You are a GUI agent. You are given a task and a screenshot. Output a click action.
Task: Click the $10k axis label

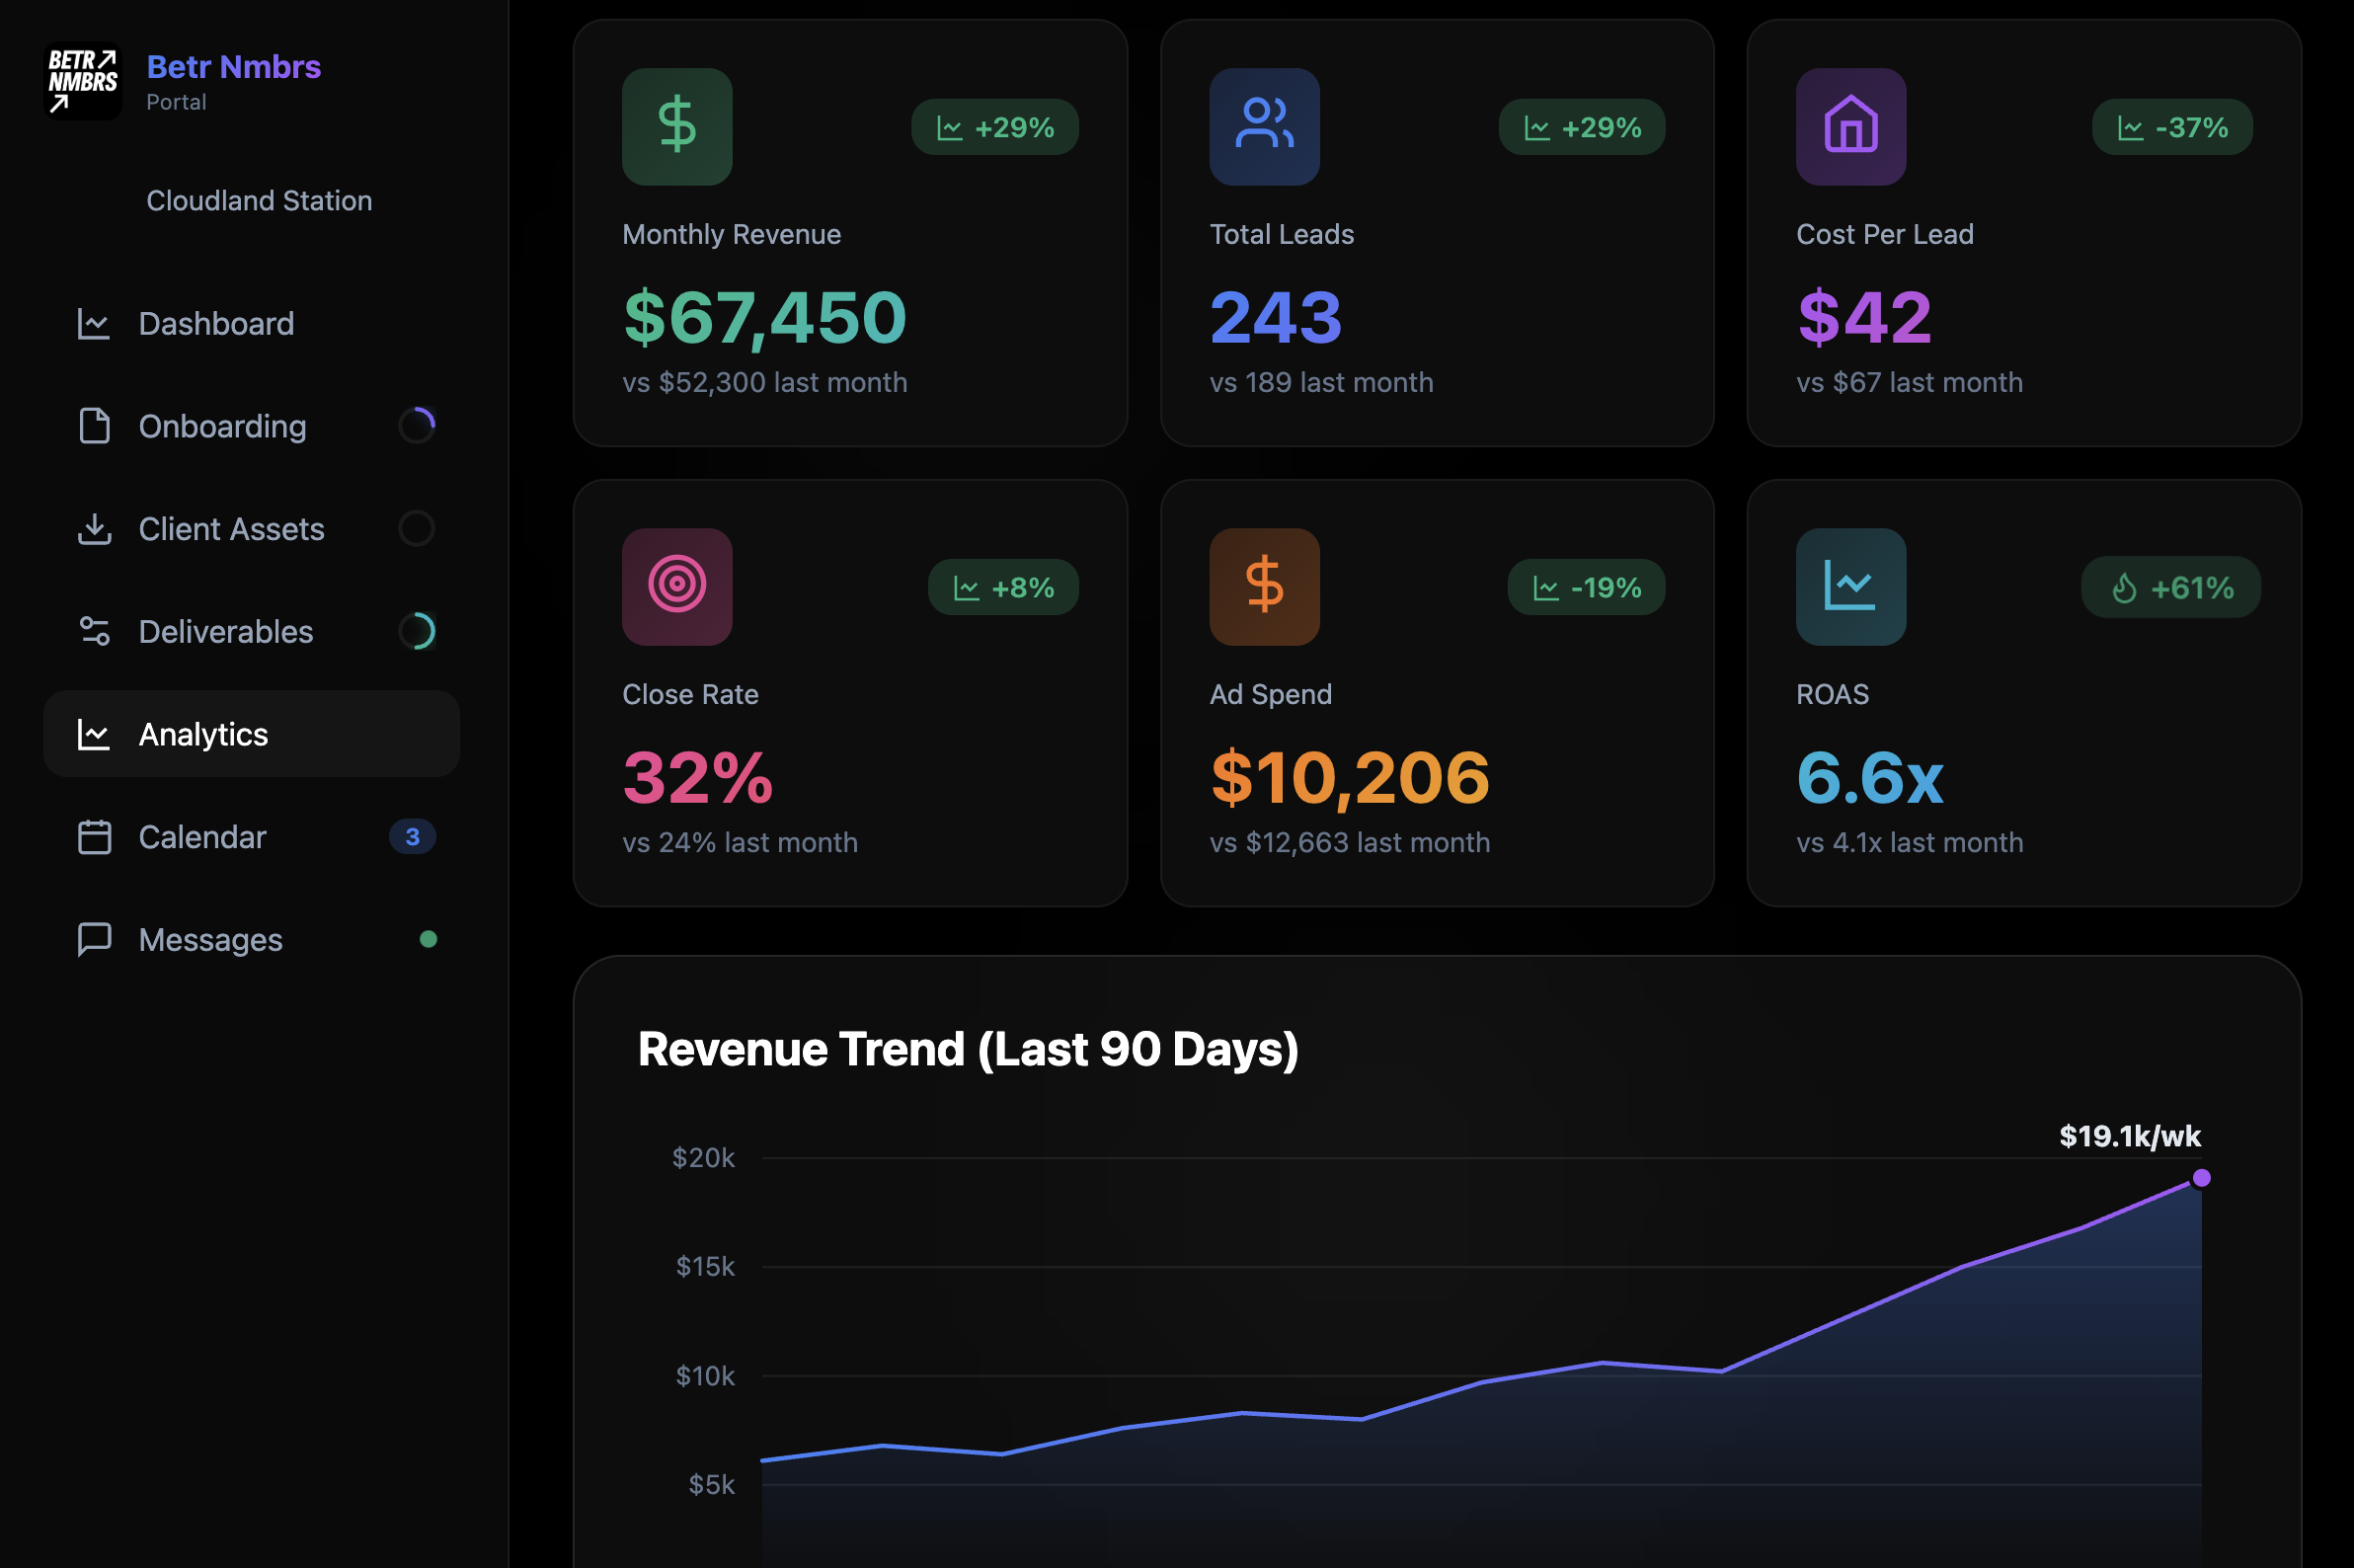705,1376
